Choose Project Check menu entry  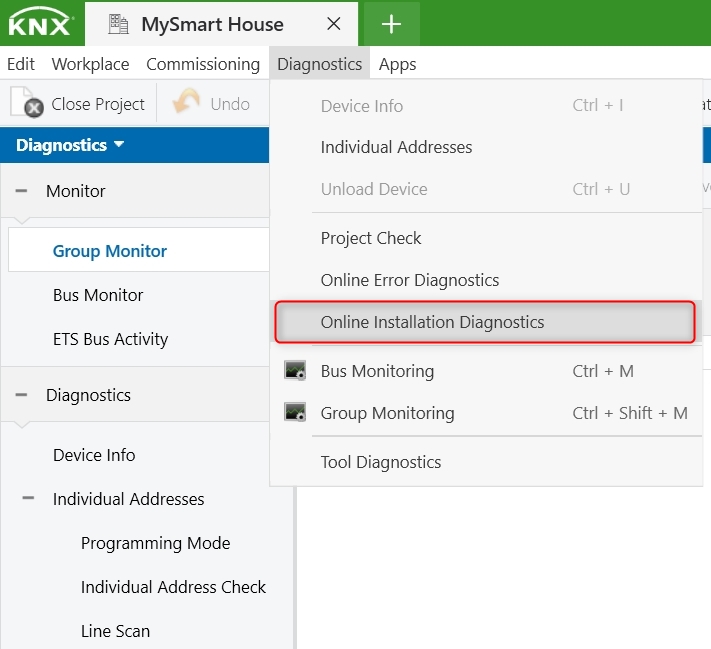(486, 238)
